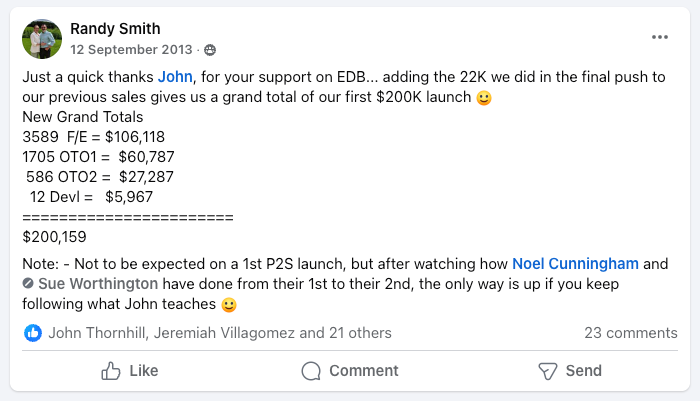
Task: Open the three-dot post options menu
Action: (x=659, y=37)
